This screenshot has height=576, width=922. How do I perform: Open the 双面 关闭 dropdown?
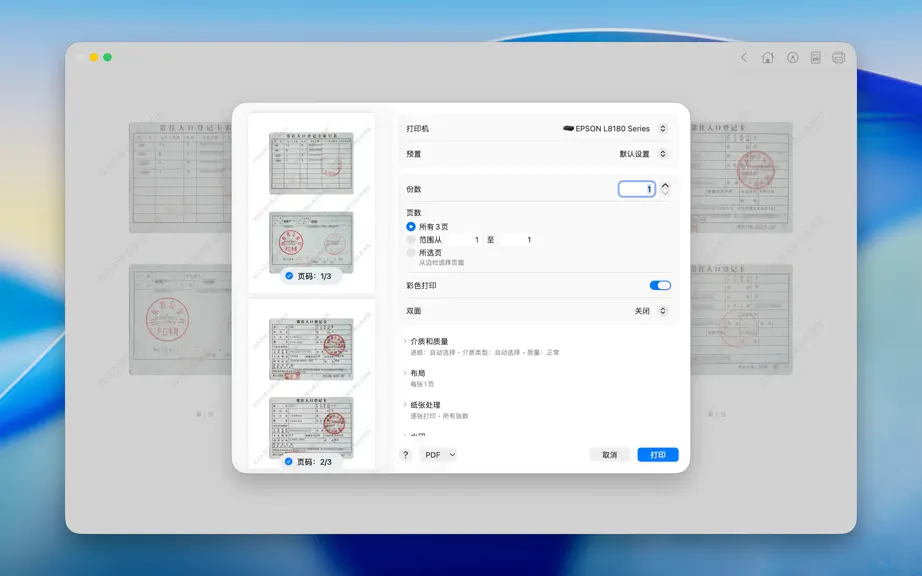(x=663, y=311)
